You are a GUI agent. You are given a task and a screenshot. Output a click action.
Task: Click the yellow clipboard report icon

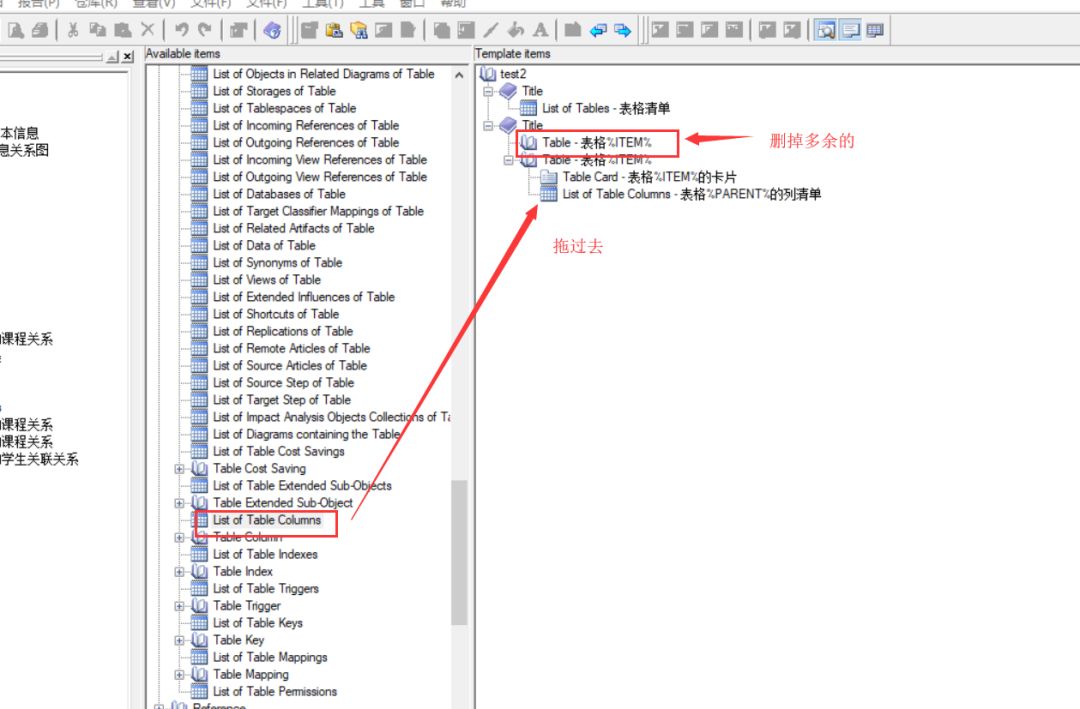pos(334,30)
